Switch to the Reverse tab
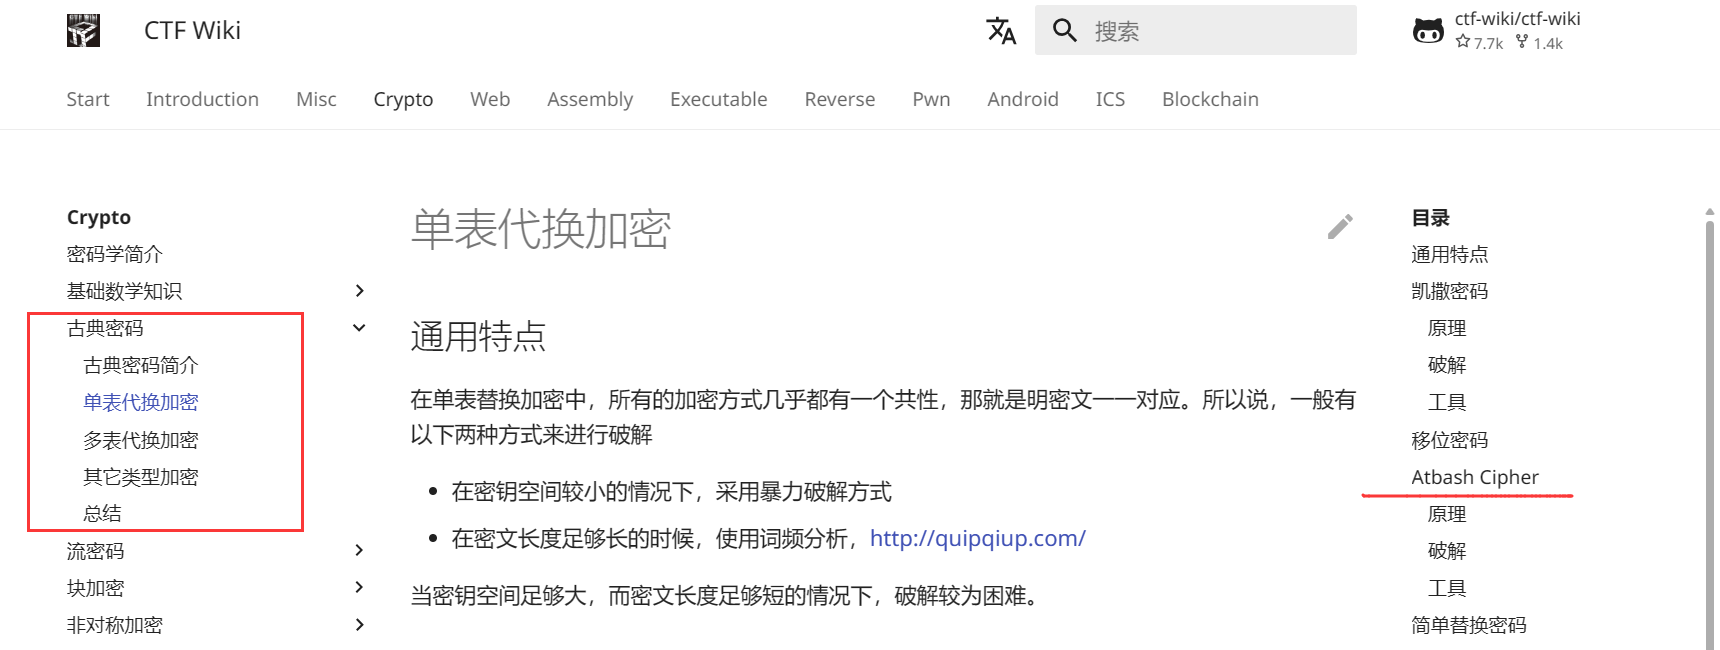 [840, 99]
